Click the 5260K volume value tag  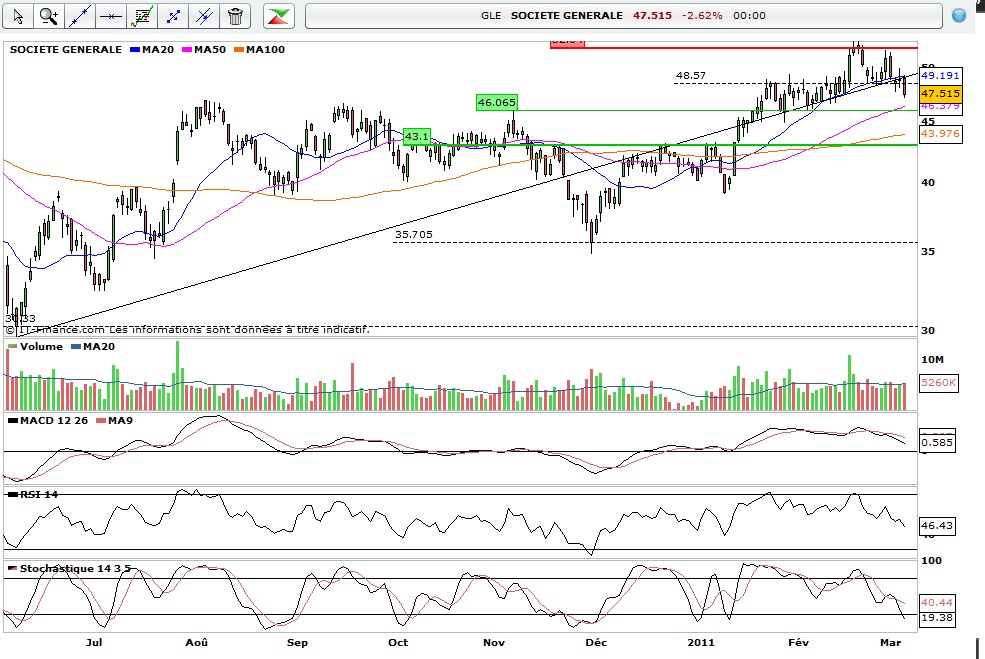939,383
